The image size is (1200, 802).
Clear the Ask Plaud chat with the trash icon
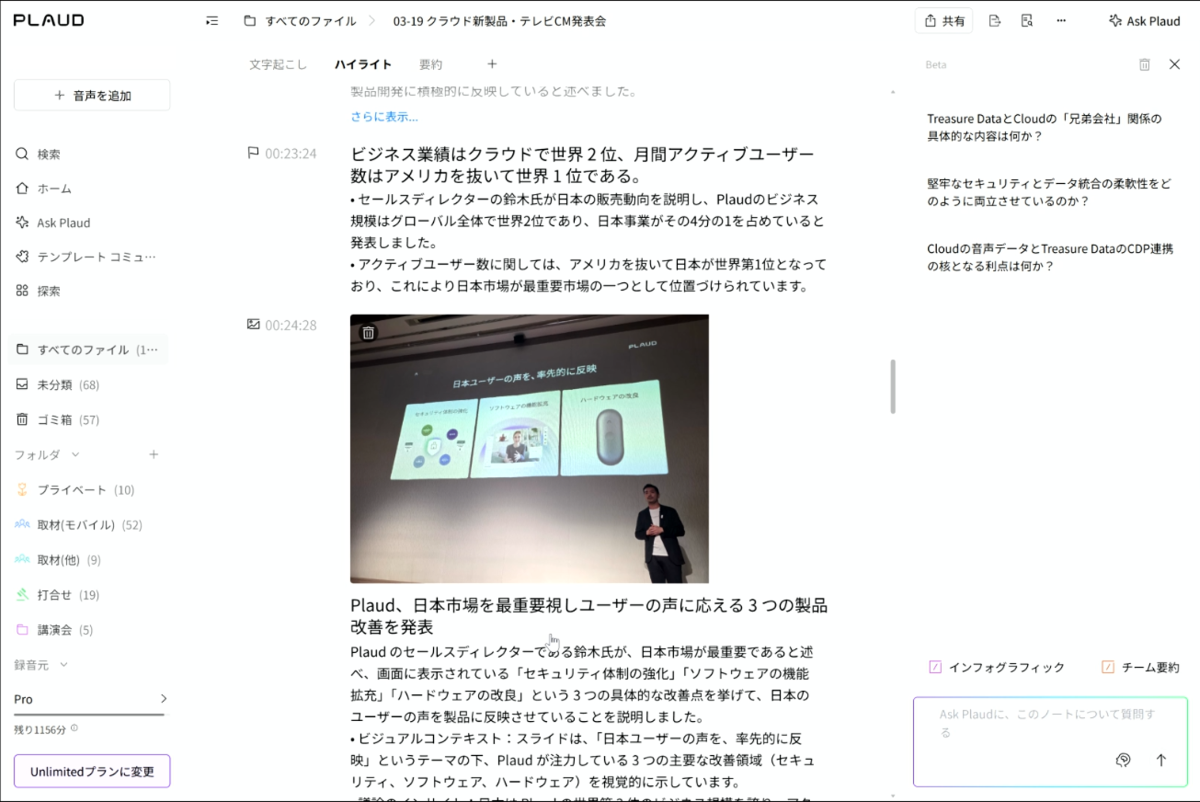pos(1144,64)
